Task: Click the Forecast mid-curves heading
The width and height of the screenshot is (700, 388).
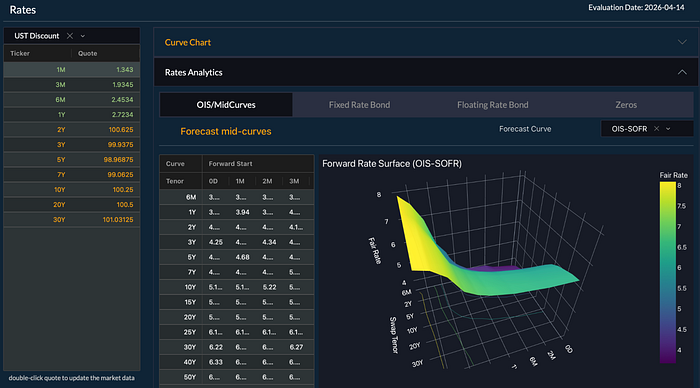Action: click(x=225, y=131)
